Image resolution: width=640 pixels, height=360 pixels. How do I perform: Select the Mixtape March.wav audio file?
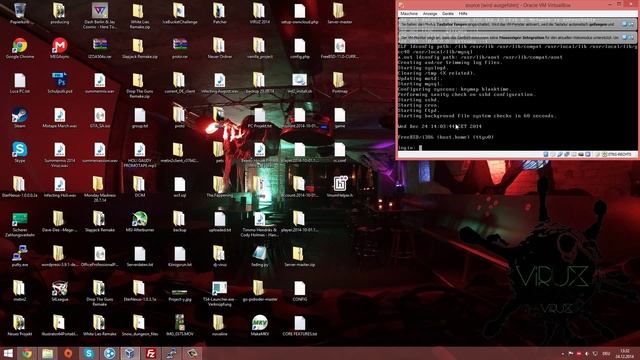(x=60, y=118)
